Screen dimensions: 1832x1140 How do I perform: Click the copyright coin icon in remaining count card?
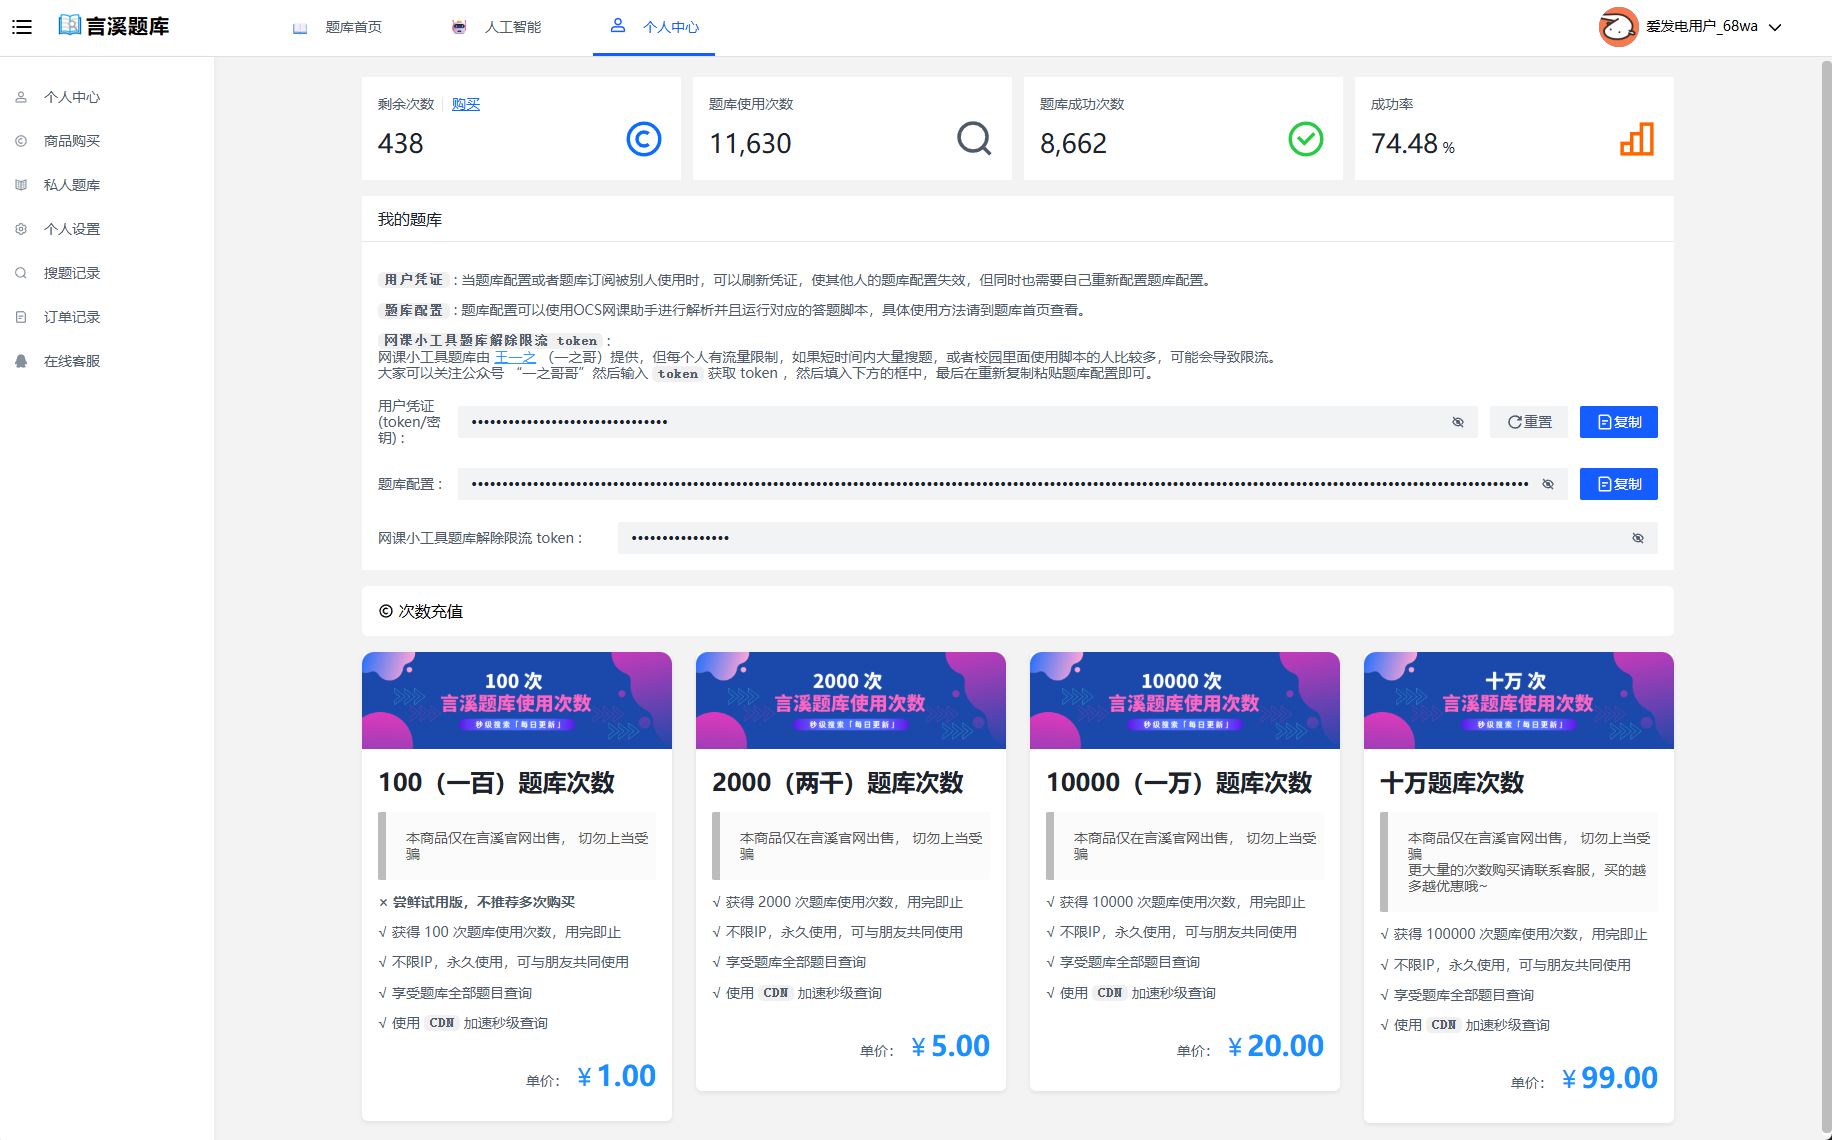click(x=643, y=139)
